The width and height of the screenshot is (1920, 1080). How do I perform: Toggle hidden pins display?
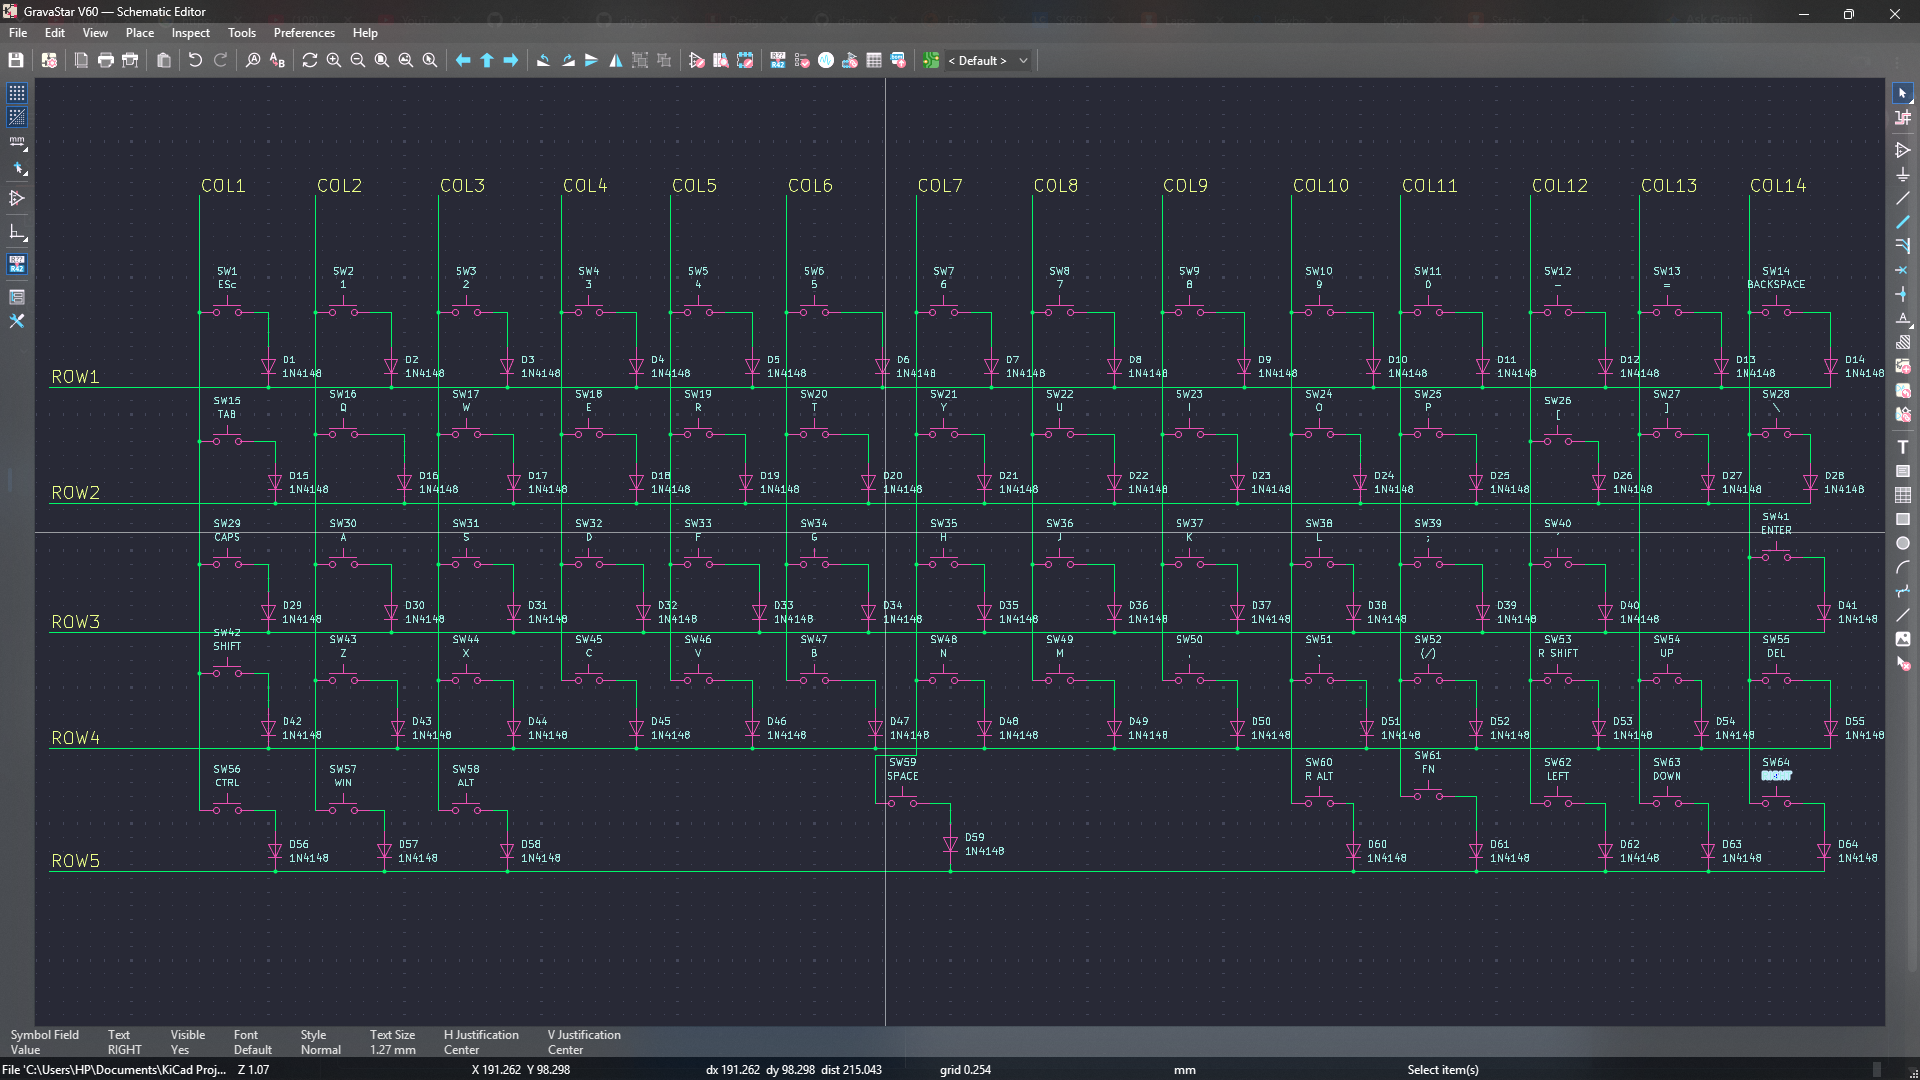click(x=17, y=199)
